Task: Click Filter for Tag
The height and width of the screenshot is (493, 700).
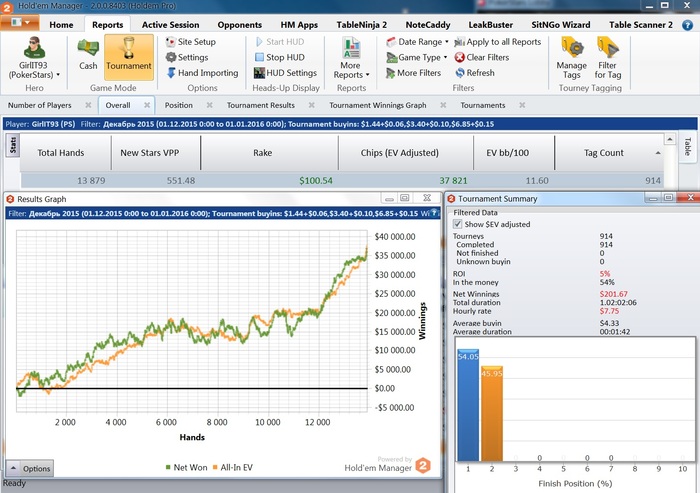Action: (x=608, y=58)
